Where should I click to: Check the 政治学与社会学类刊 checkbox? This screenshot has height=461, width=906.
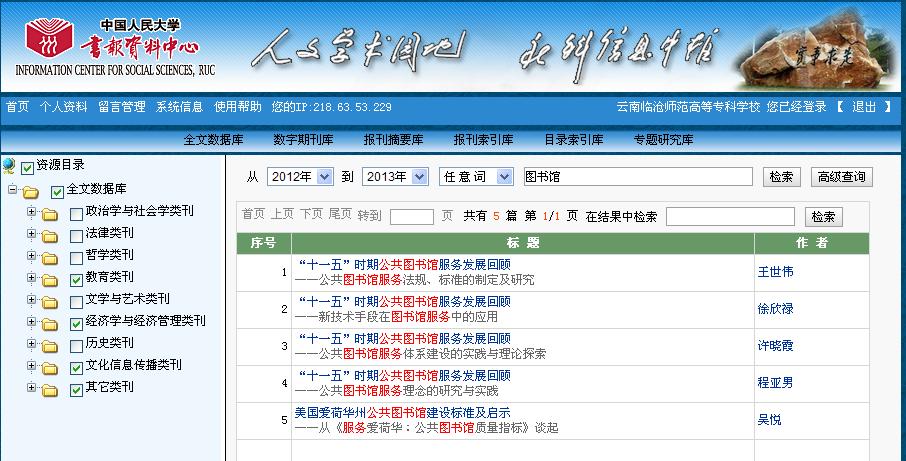[x=77, y=212]
